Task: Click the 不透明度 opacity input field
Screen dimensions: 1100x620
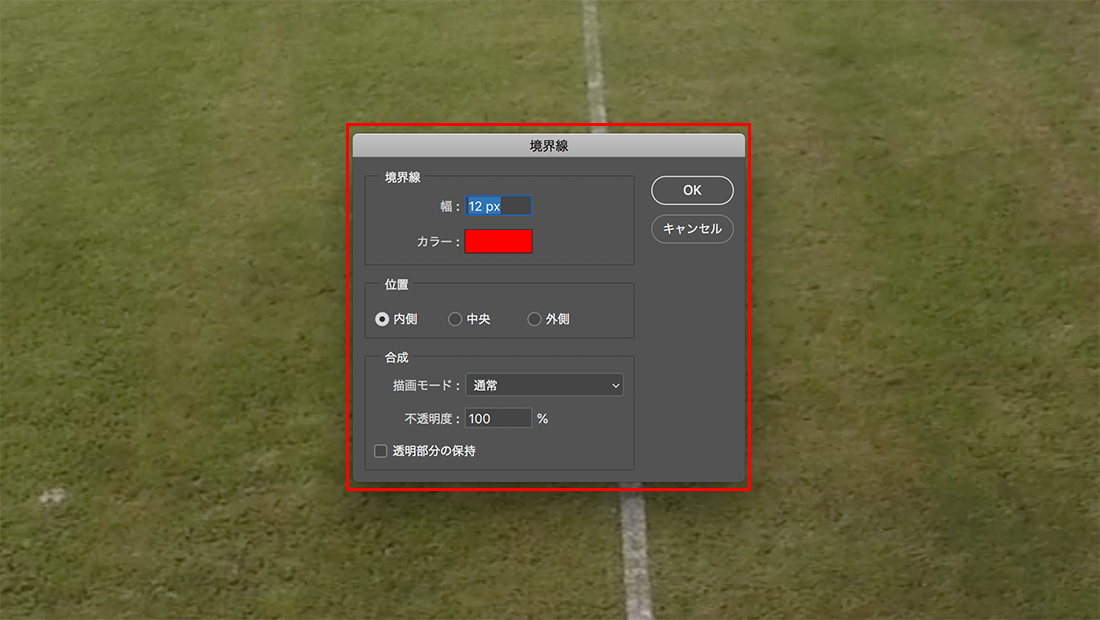Action: pyautogui.click(x=498, y=419)
